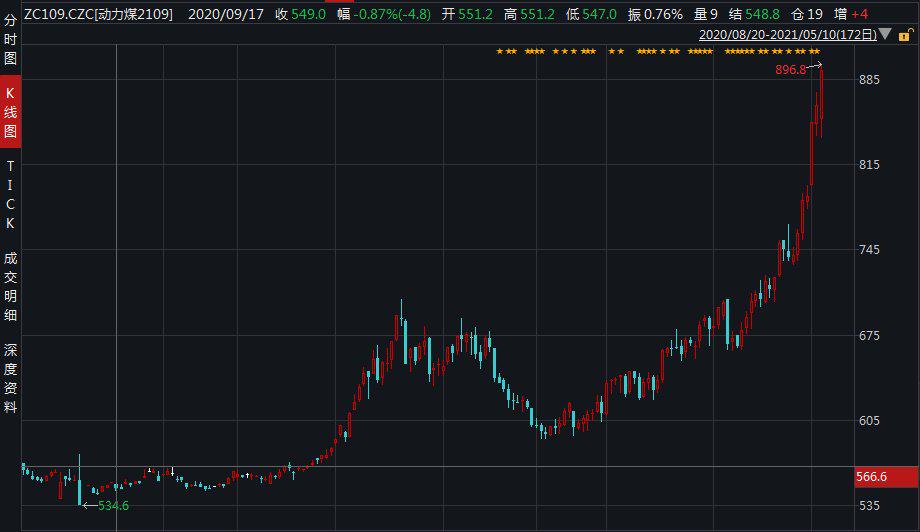The image size is (920, 532).
Task: Switch to the 分时图 tab
Action: (11, 39)
